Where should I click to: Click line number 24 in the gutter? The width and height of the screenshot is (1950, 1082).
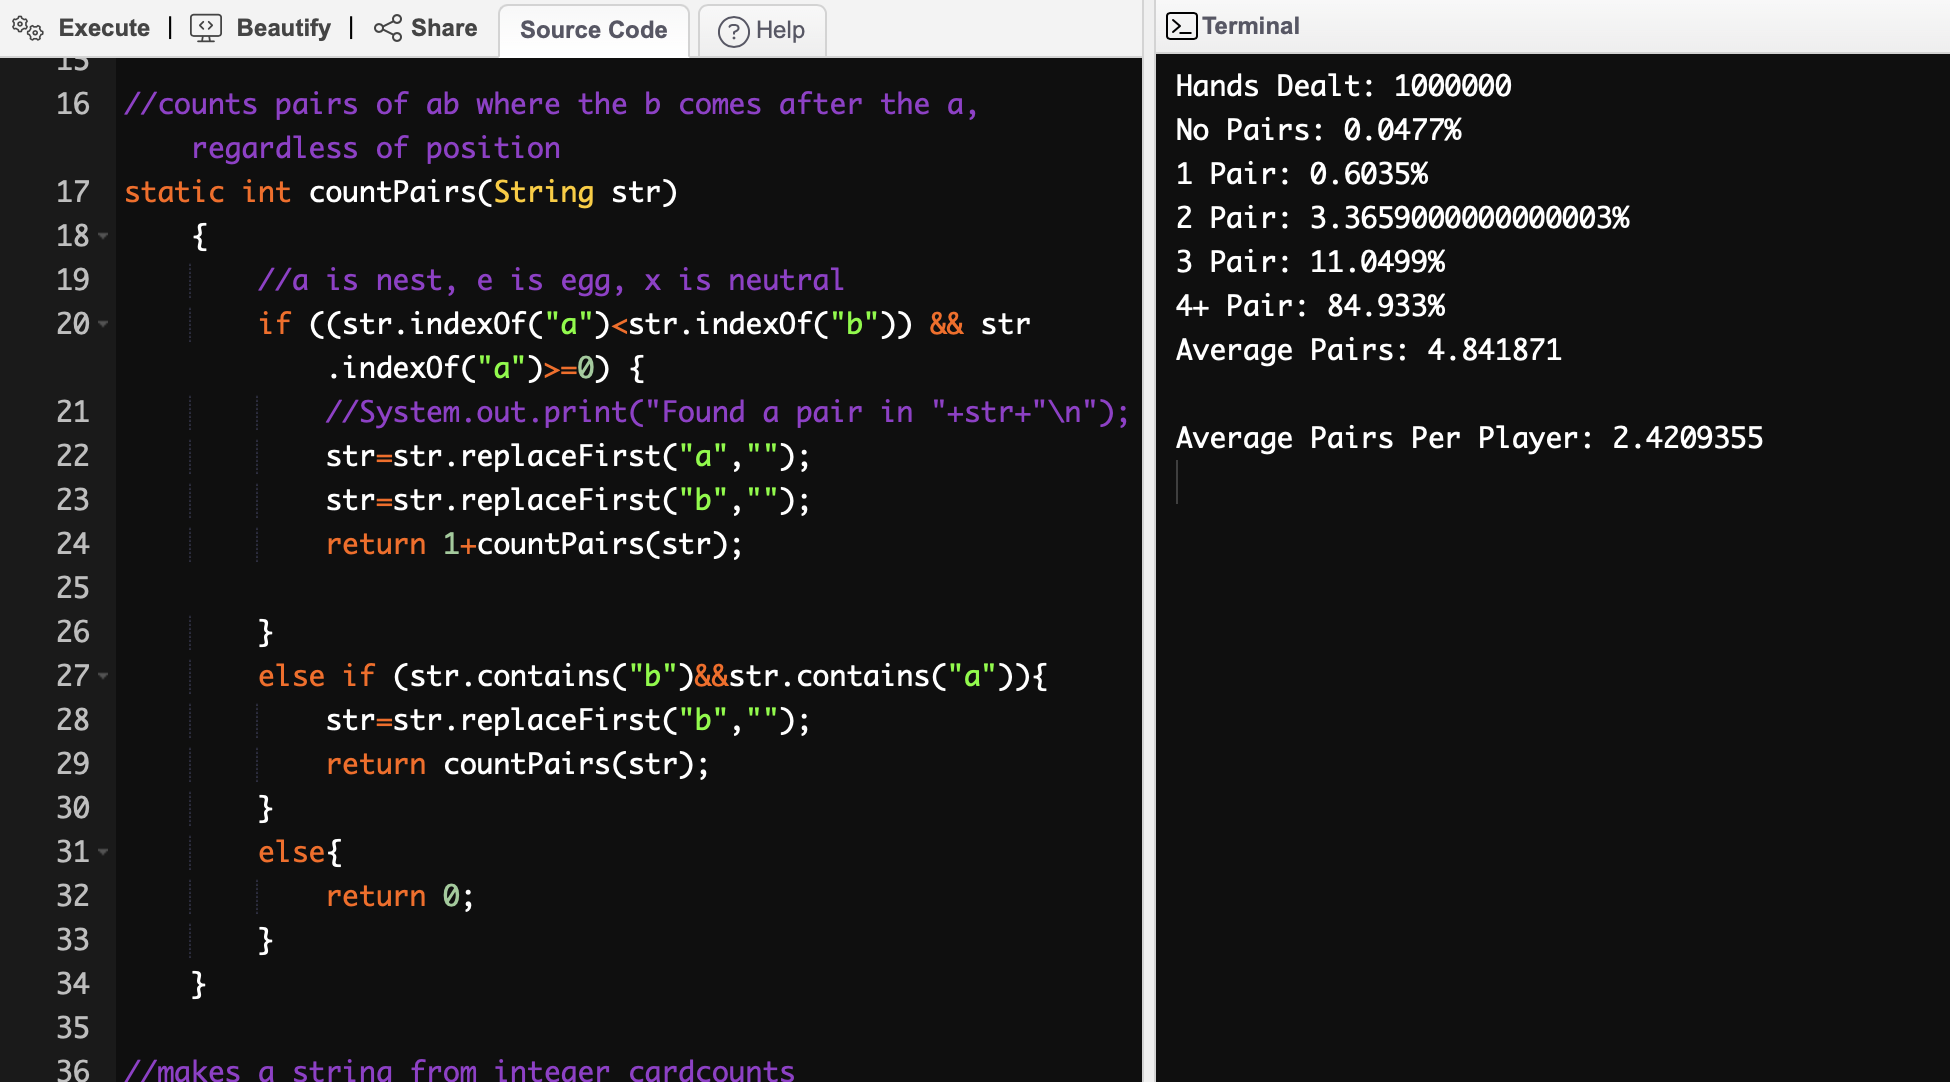pyautogui.click(x=72, y=544)
